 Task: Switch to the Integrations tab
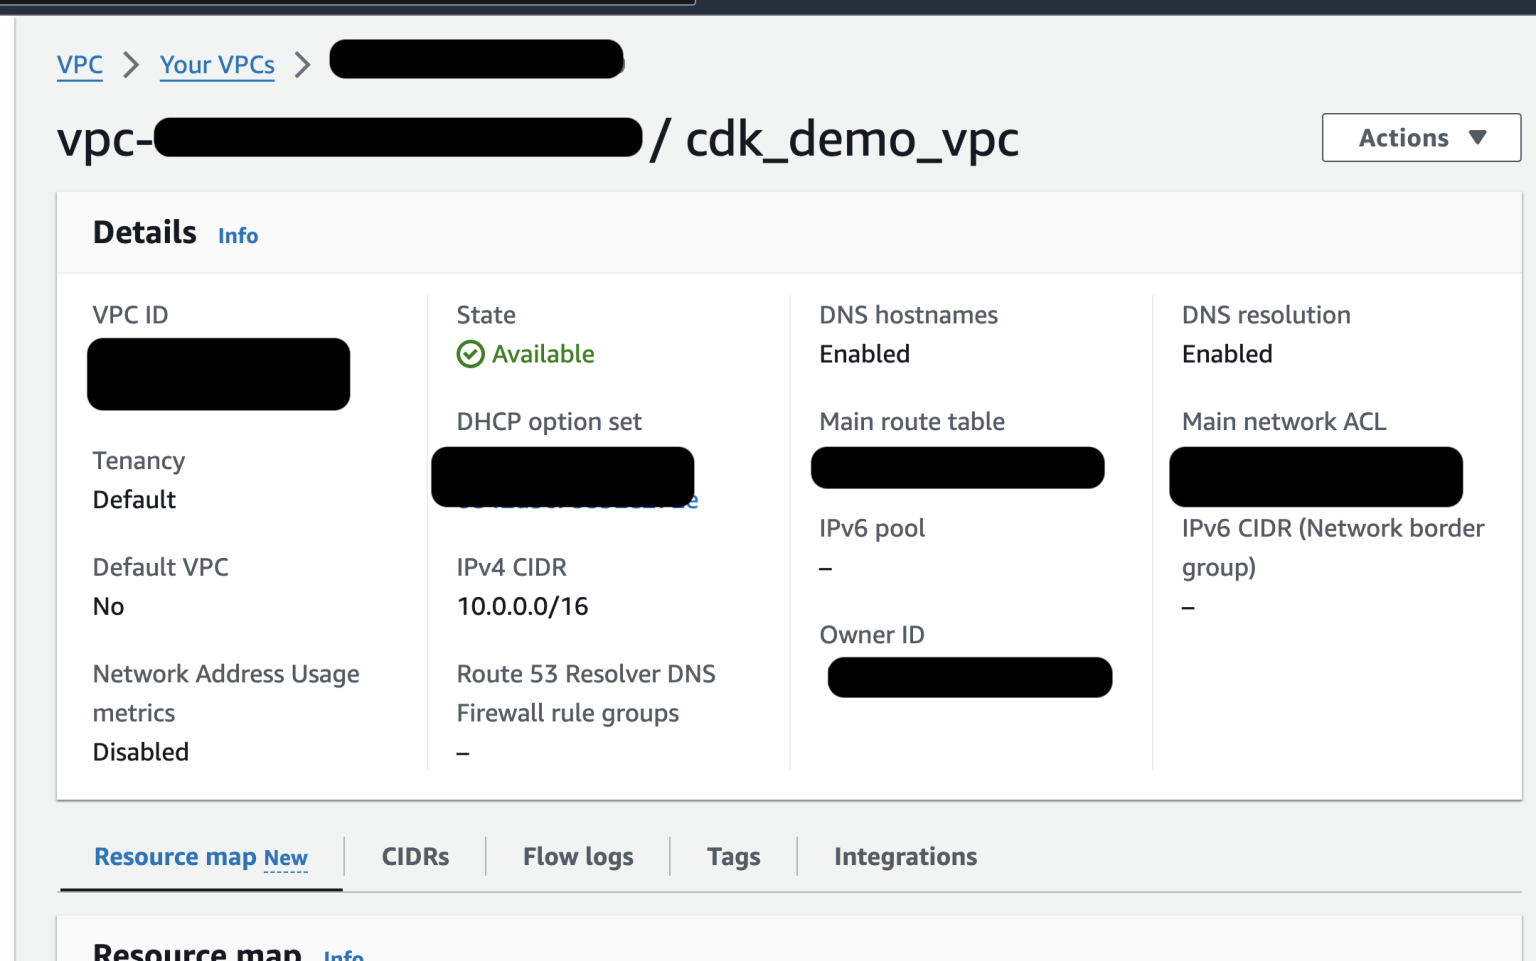pyautogui.click(x=905, y=857)
